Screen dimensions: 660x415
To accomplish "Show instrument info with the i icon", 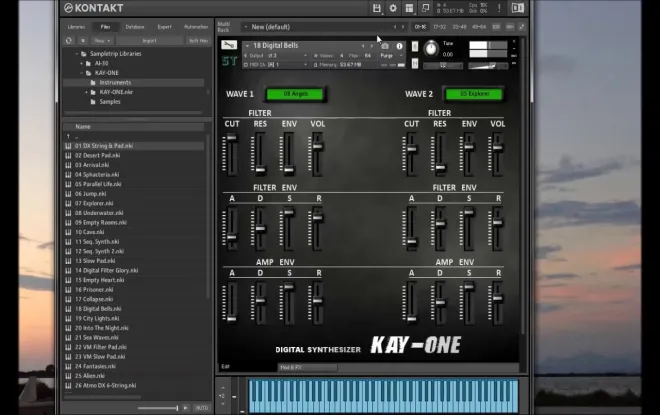I will pos(399,46).
